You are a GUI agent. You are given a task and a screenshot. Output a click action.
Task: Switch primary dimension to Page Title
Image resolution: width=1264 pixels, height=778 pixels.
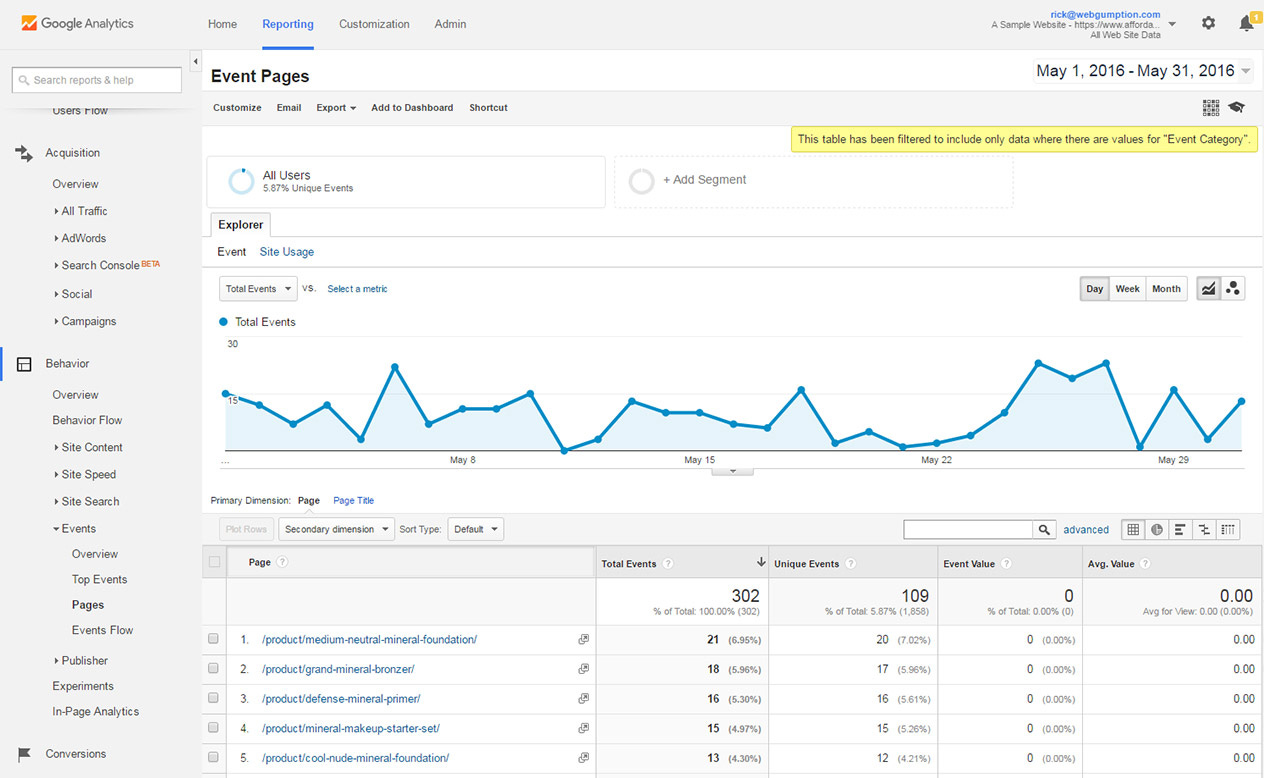354,501
